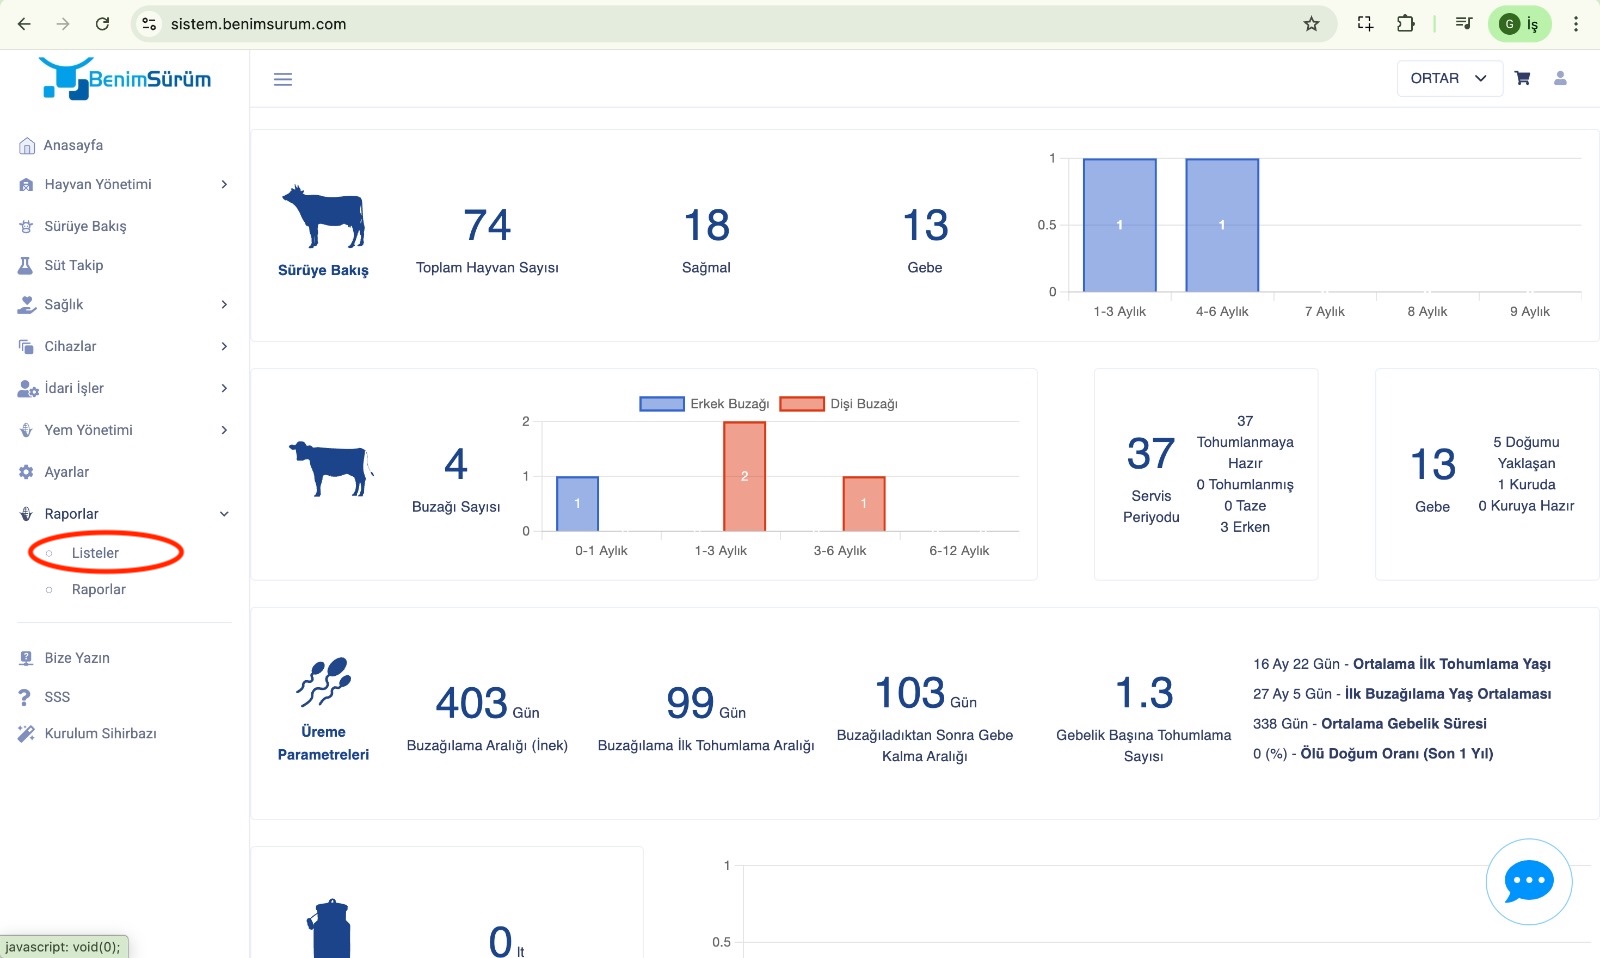Open Ayarlar menu item
The image size is (1600, 958).
[x=67, y=472]
